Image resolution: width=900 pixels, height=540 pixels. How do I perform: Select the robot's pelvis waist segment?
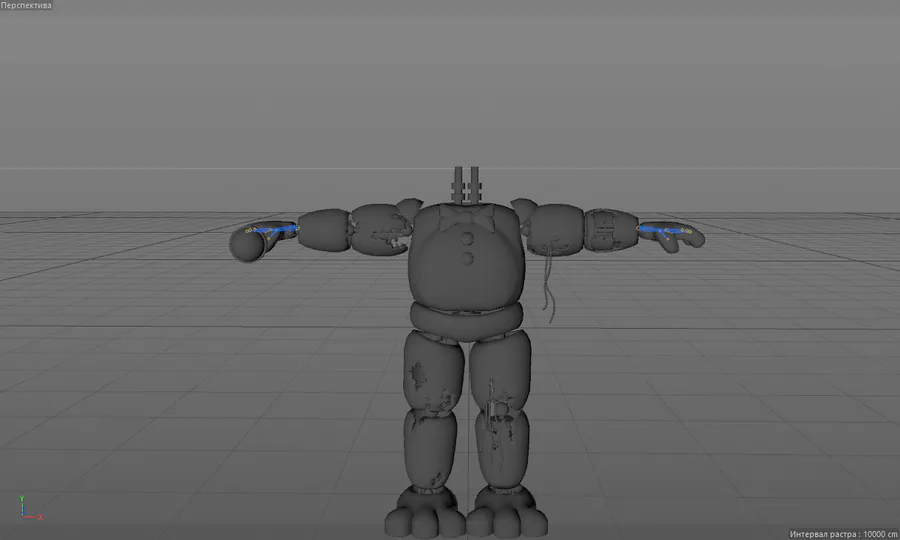click(x=467, y=320)
